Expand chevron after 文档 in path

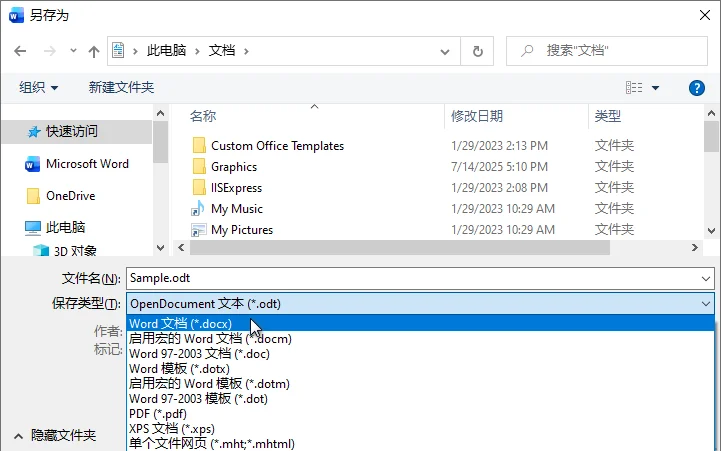(x=246, y=51)
